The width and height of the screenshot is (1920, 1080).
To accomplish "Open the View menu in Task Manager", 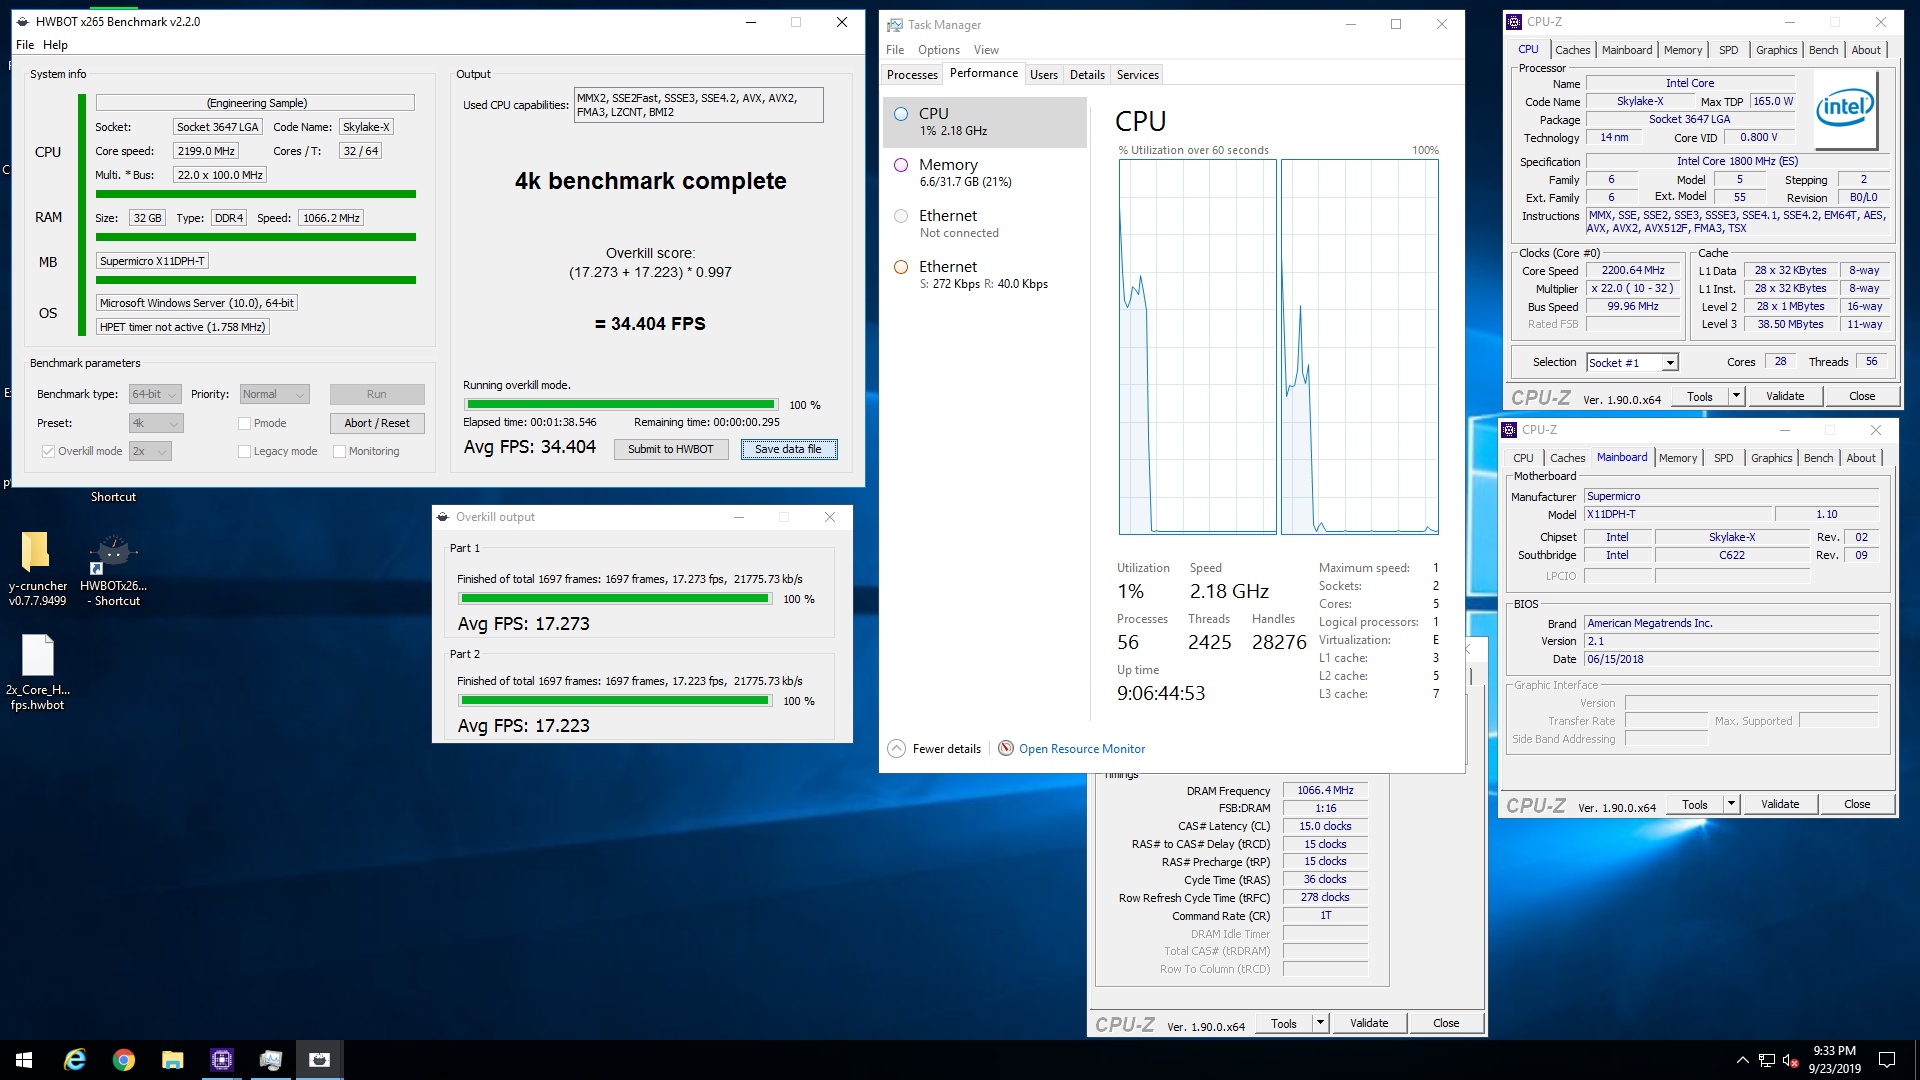I will pos(986,50).
